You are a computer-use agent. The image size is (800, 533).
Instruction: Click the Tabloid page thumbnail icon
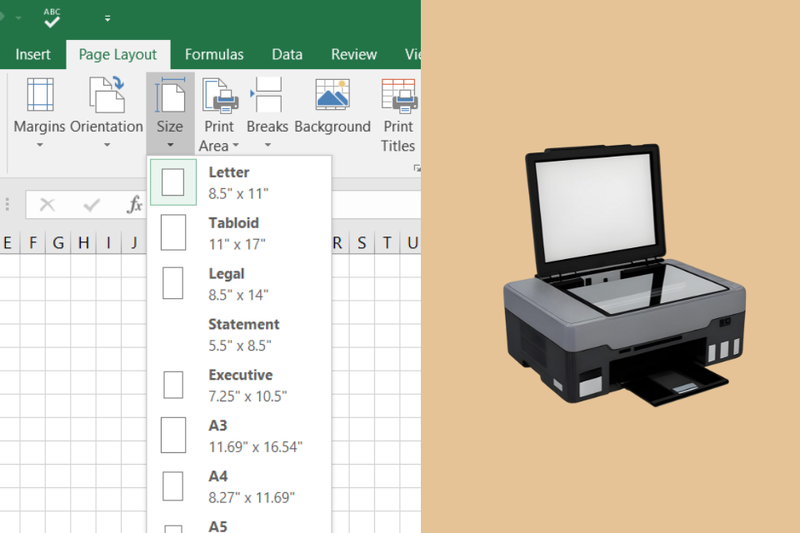pos(173,232)
